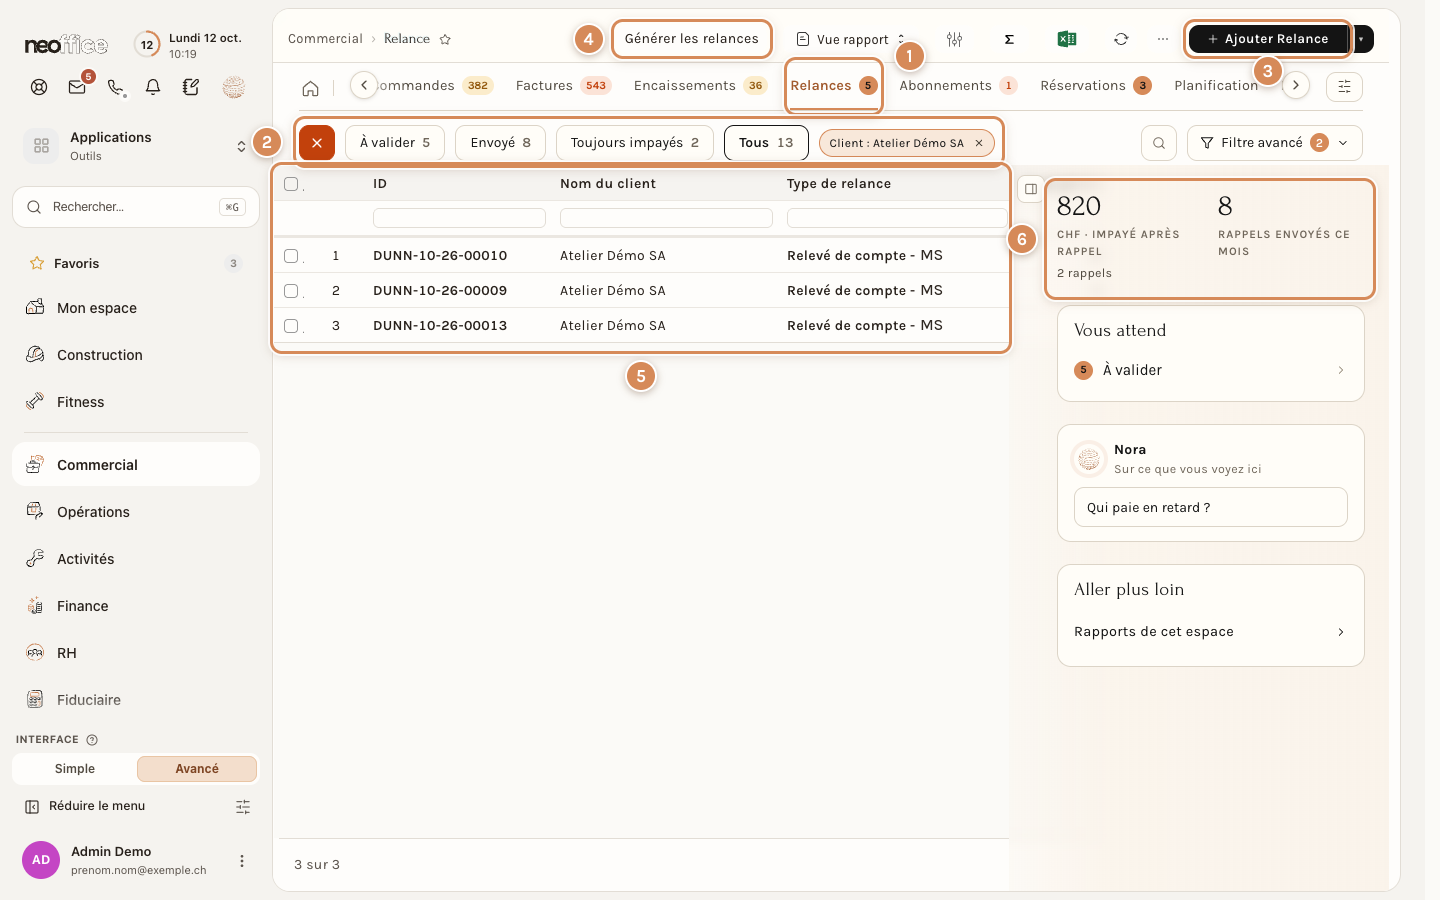Open the Réservations tab

coord(1096,86)
